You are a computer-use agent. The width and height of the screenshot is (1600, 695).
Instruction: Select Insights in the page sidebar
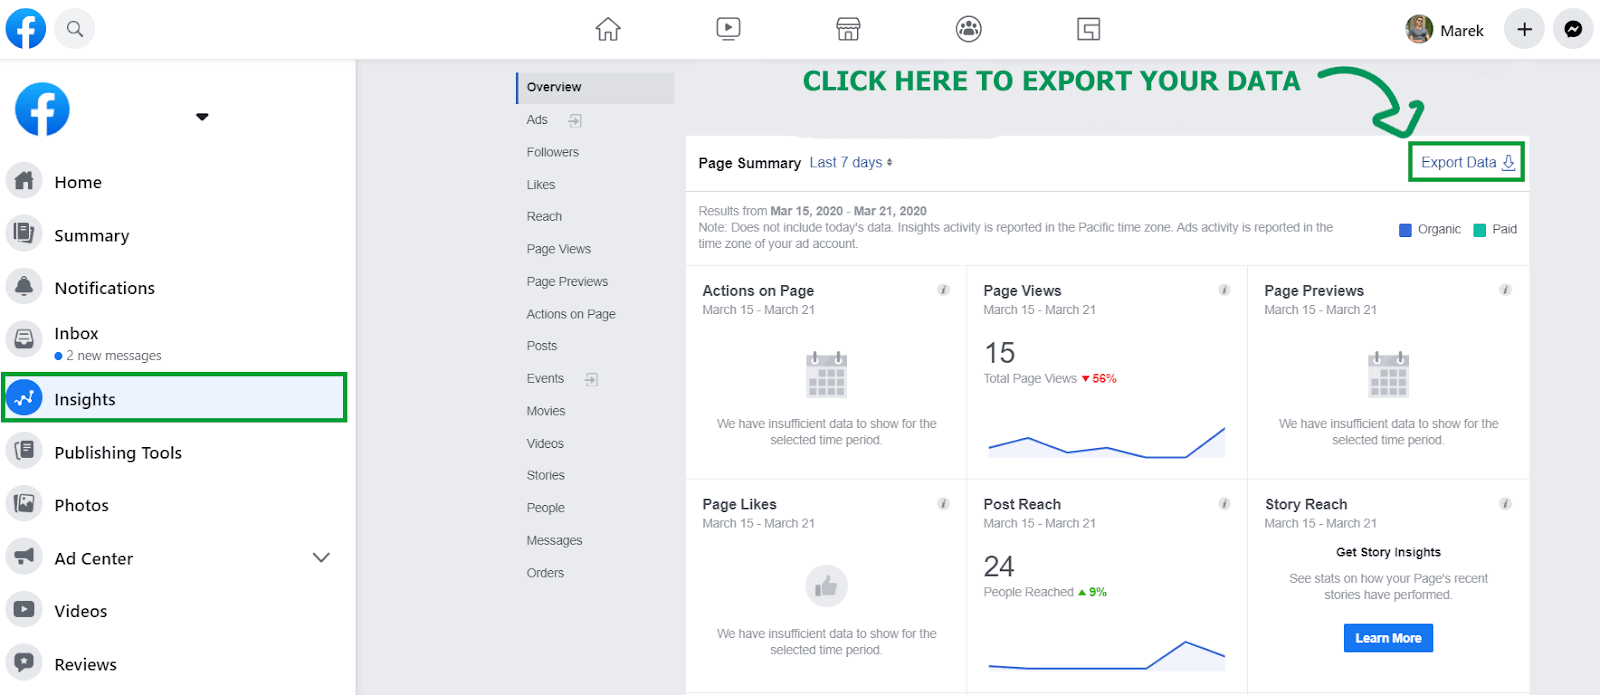pos(176,398)
